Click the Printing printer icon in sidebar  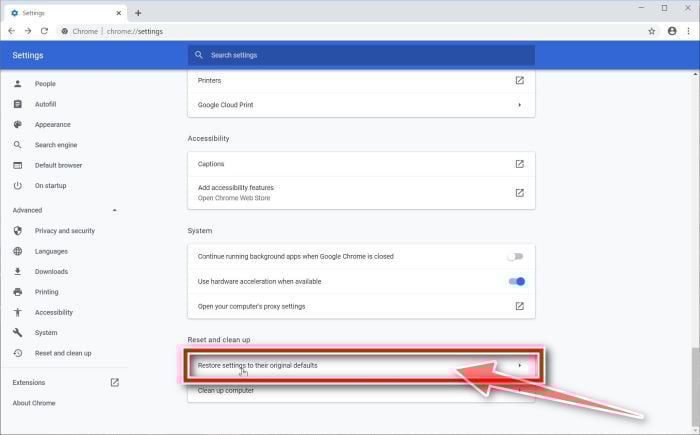point(18,292)
